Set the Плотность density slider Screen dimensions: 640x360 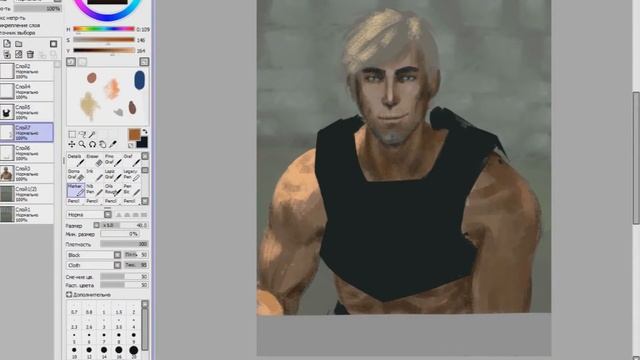(x=124, y=244)
